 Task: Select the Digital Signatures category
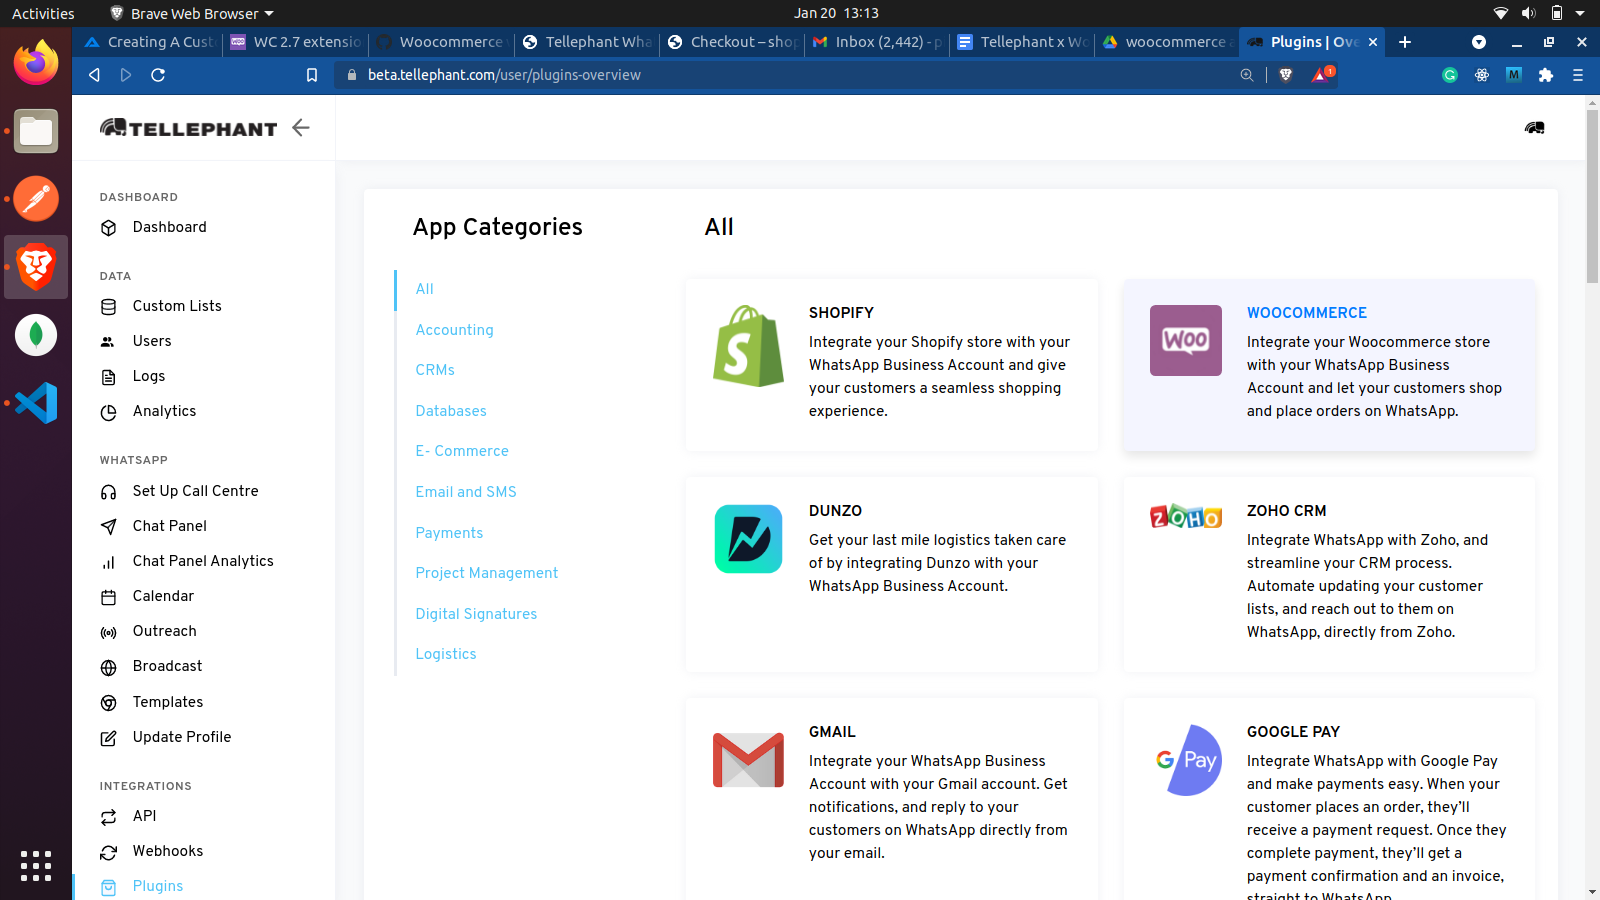[476, 614]
